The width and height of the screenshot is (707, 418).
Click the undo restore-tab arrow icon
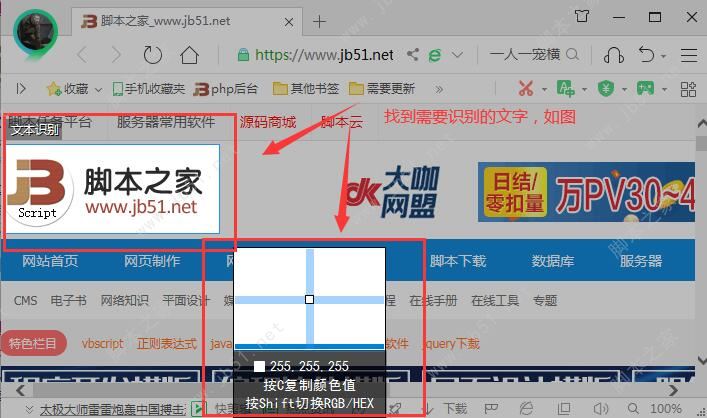[x=646, y=55]
